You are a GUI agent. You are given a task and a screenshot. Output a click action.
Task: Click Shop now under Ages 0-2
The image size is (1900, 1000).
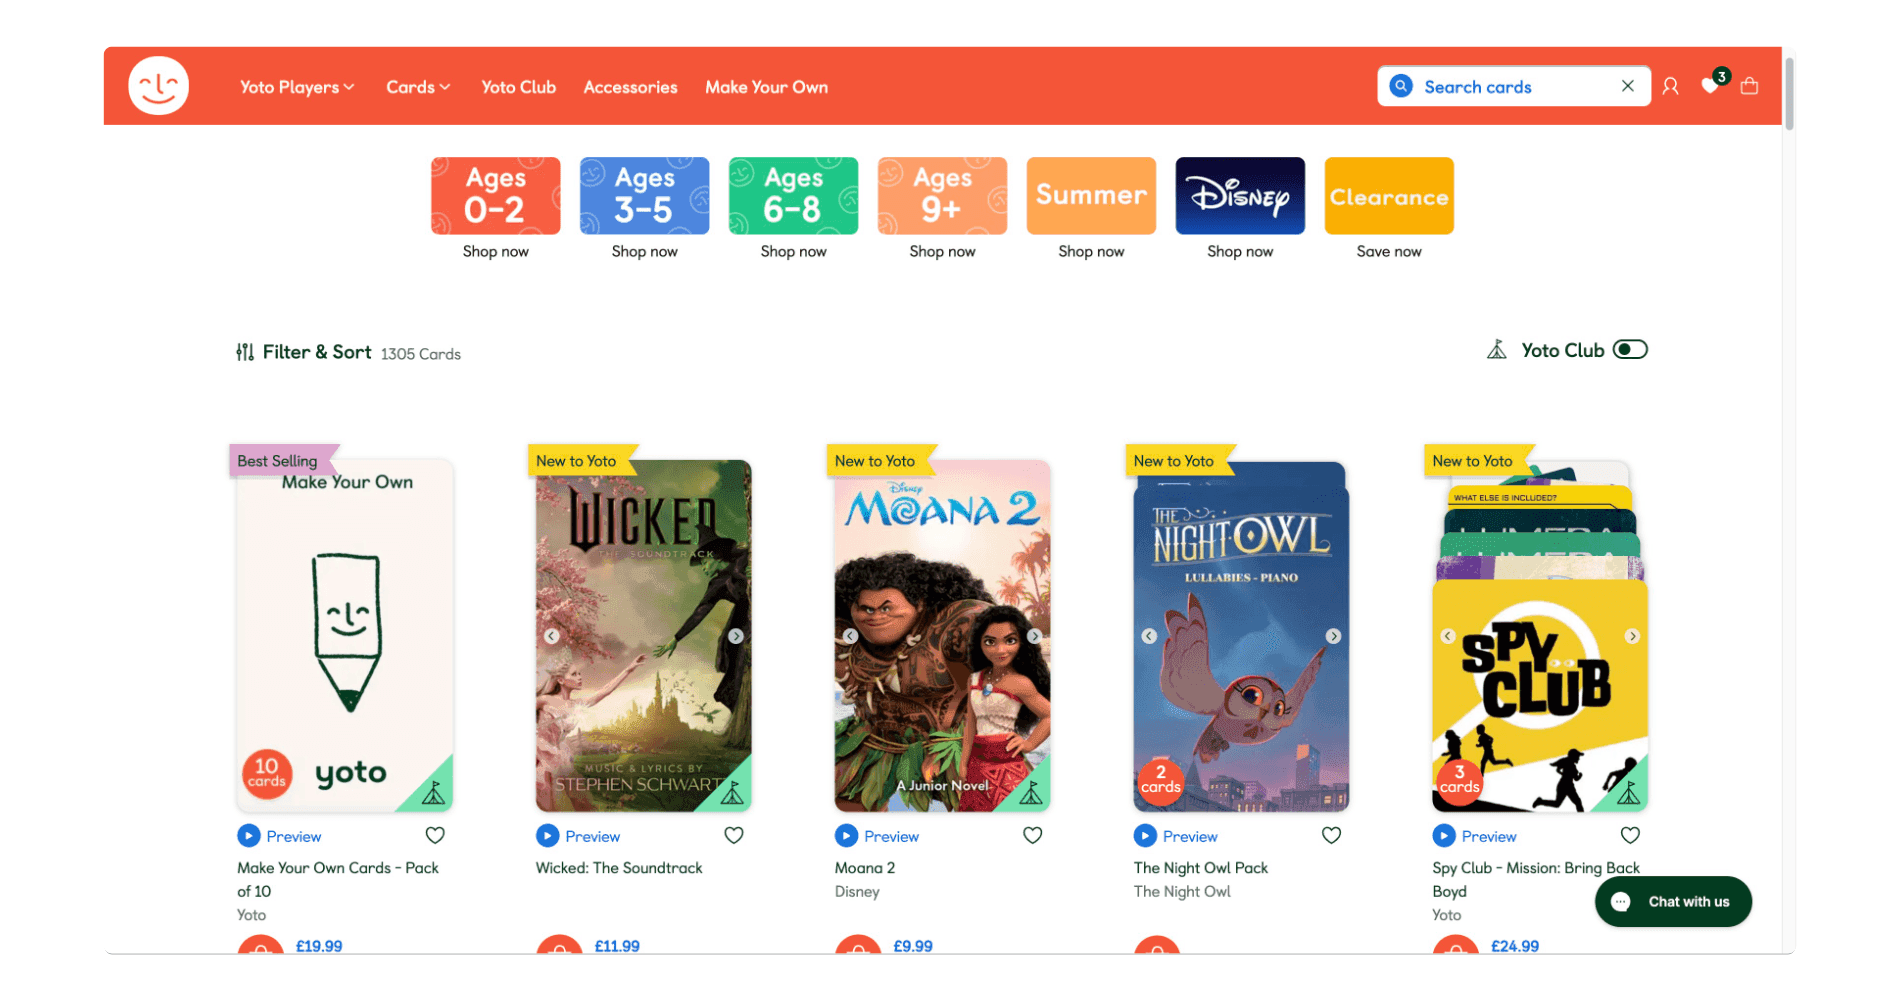[495, 252]
